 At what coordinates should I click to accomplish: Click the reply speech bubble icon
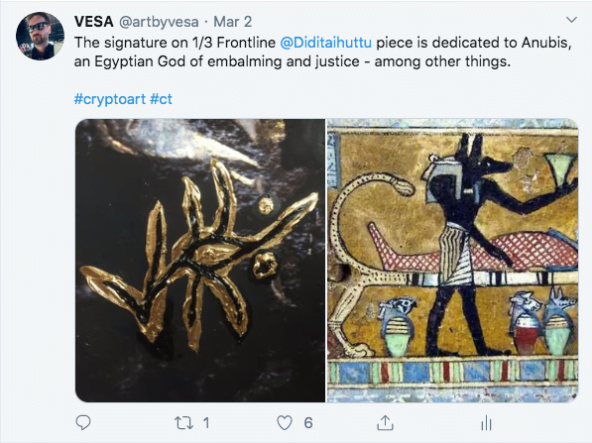tap(83, 423)
